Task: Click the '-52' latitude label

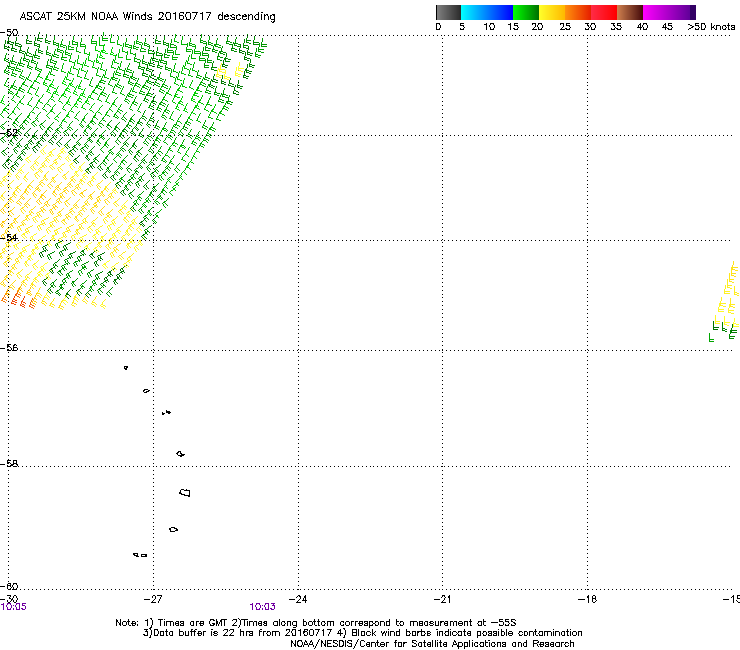Action: [x=9, y=133]
